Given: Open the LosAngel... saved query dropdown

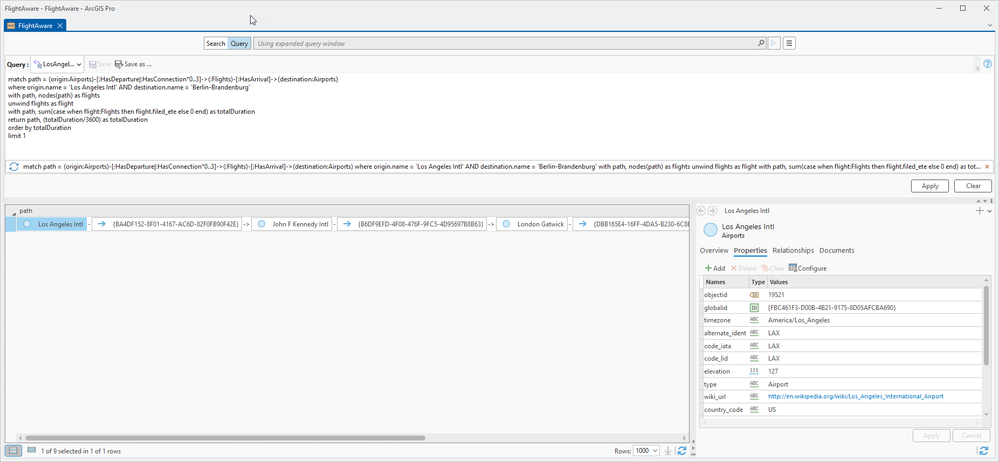Looking at the screenshot, I should pos(57,64).
